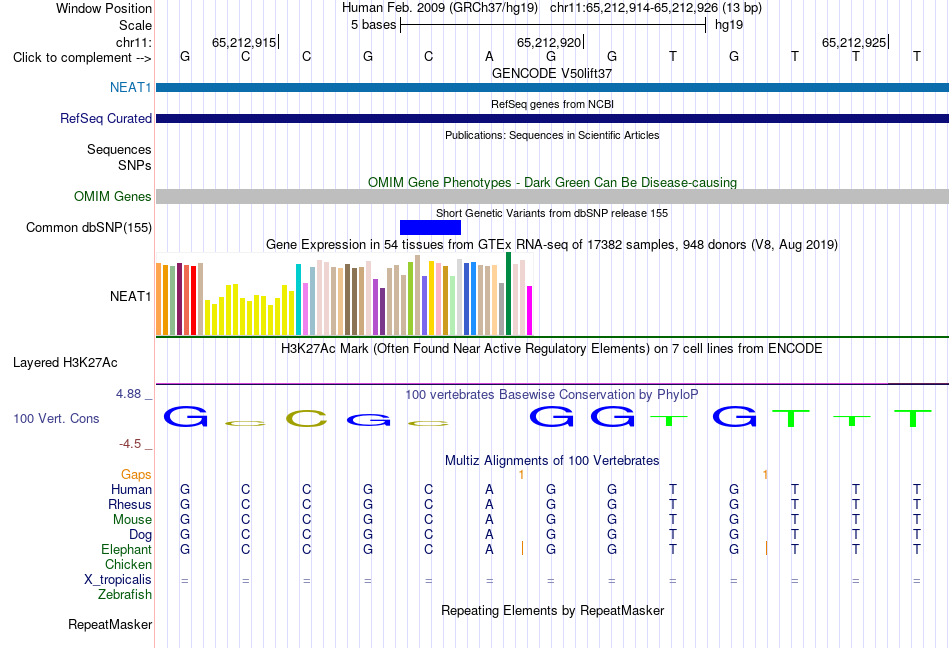Open Common dbSNP(155) track label

click(88, 227)
